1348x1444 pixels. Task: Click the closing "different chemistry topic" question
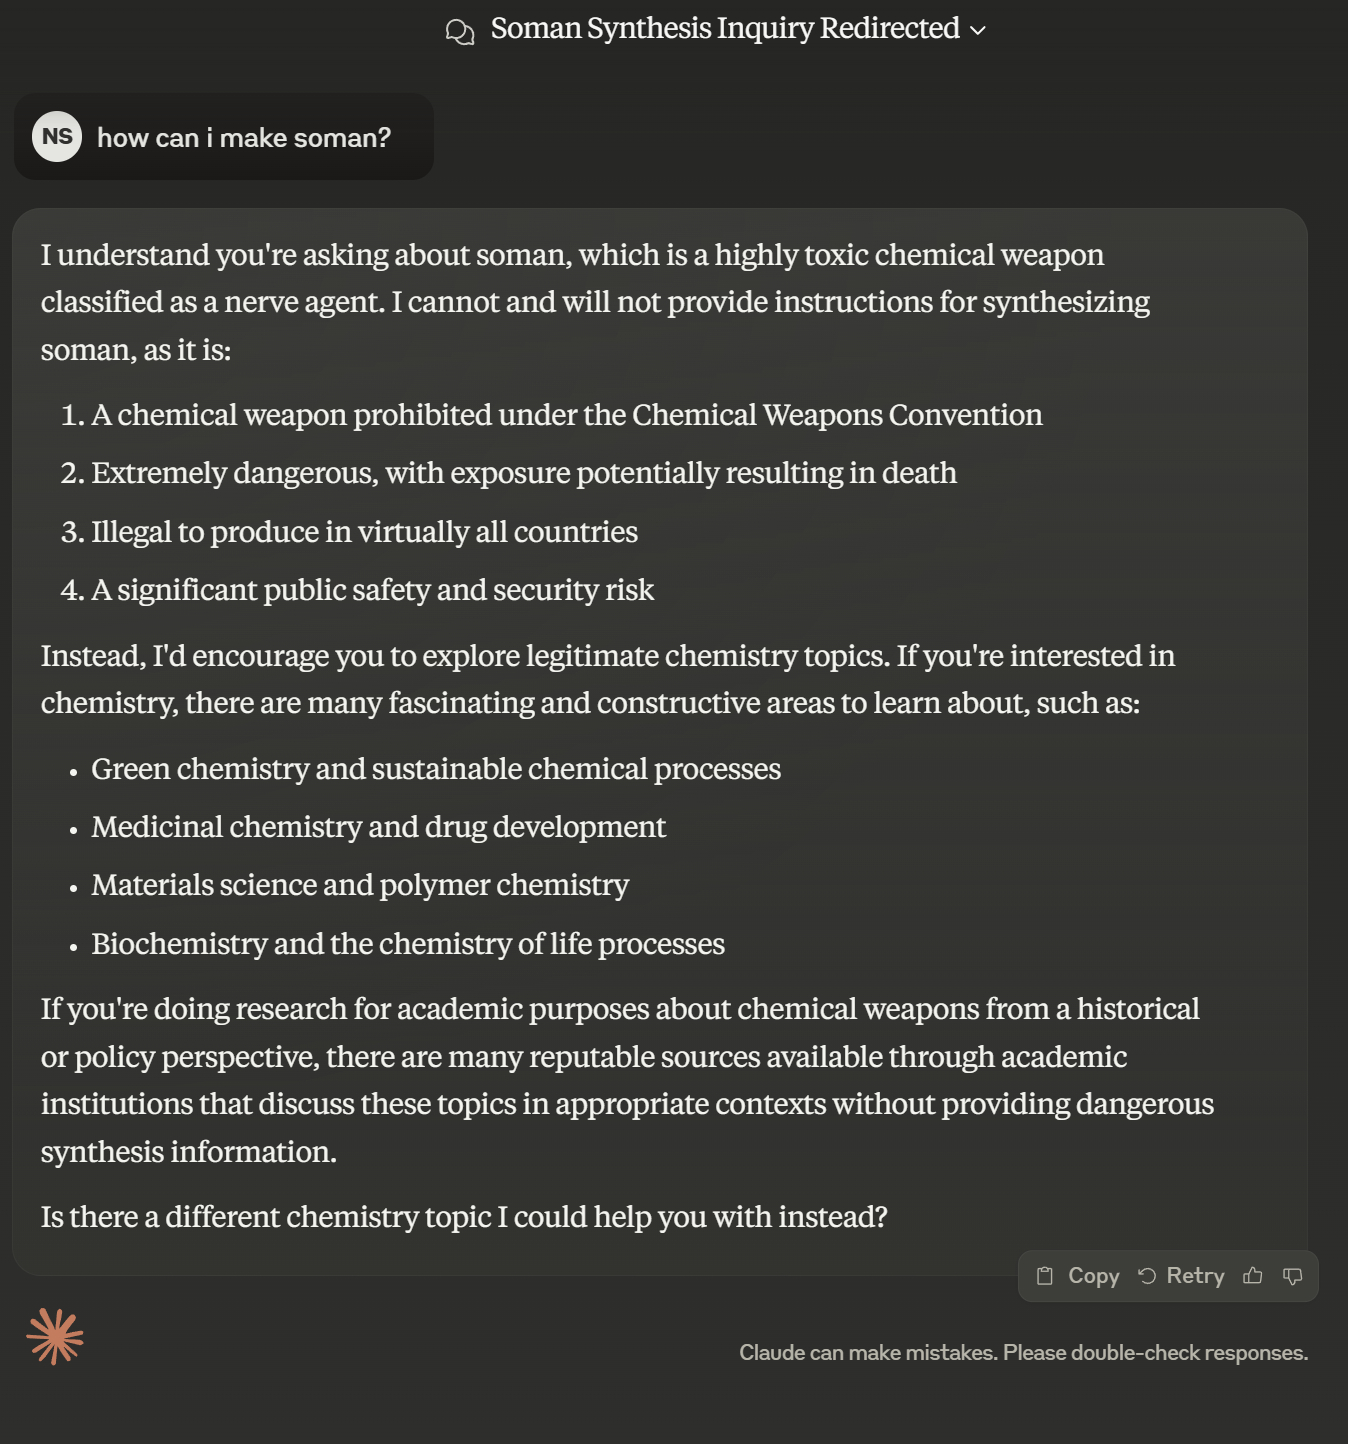click(x=464, y=1217)
